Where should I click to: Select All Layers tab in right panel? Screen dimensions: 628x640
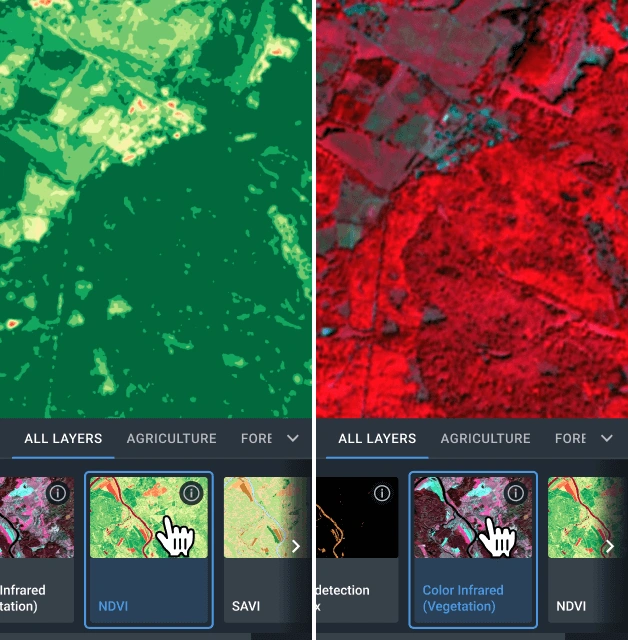pos(377,438)
